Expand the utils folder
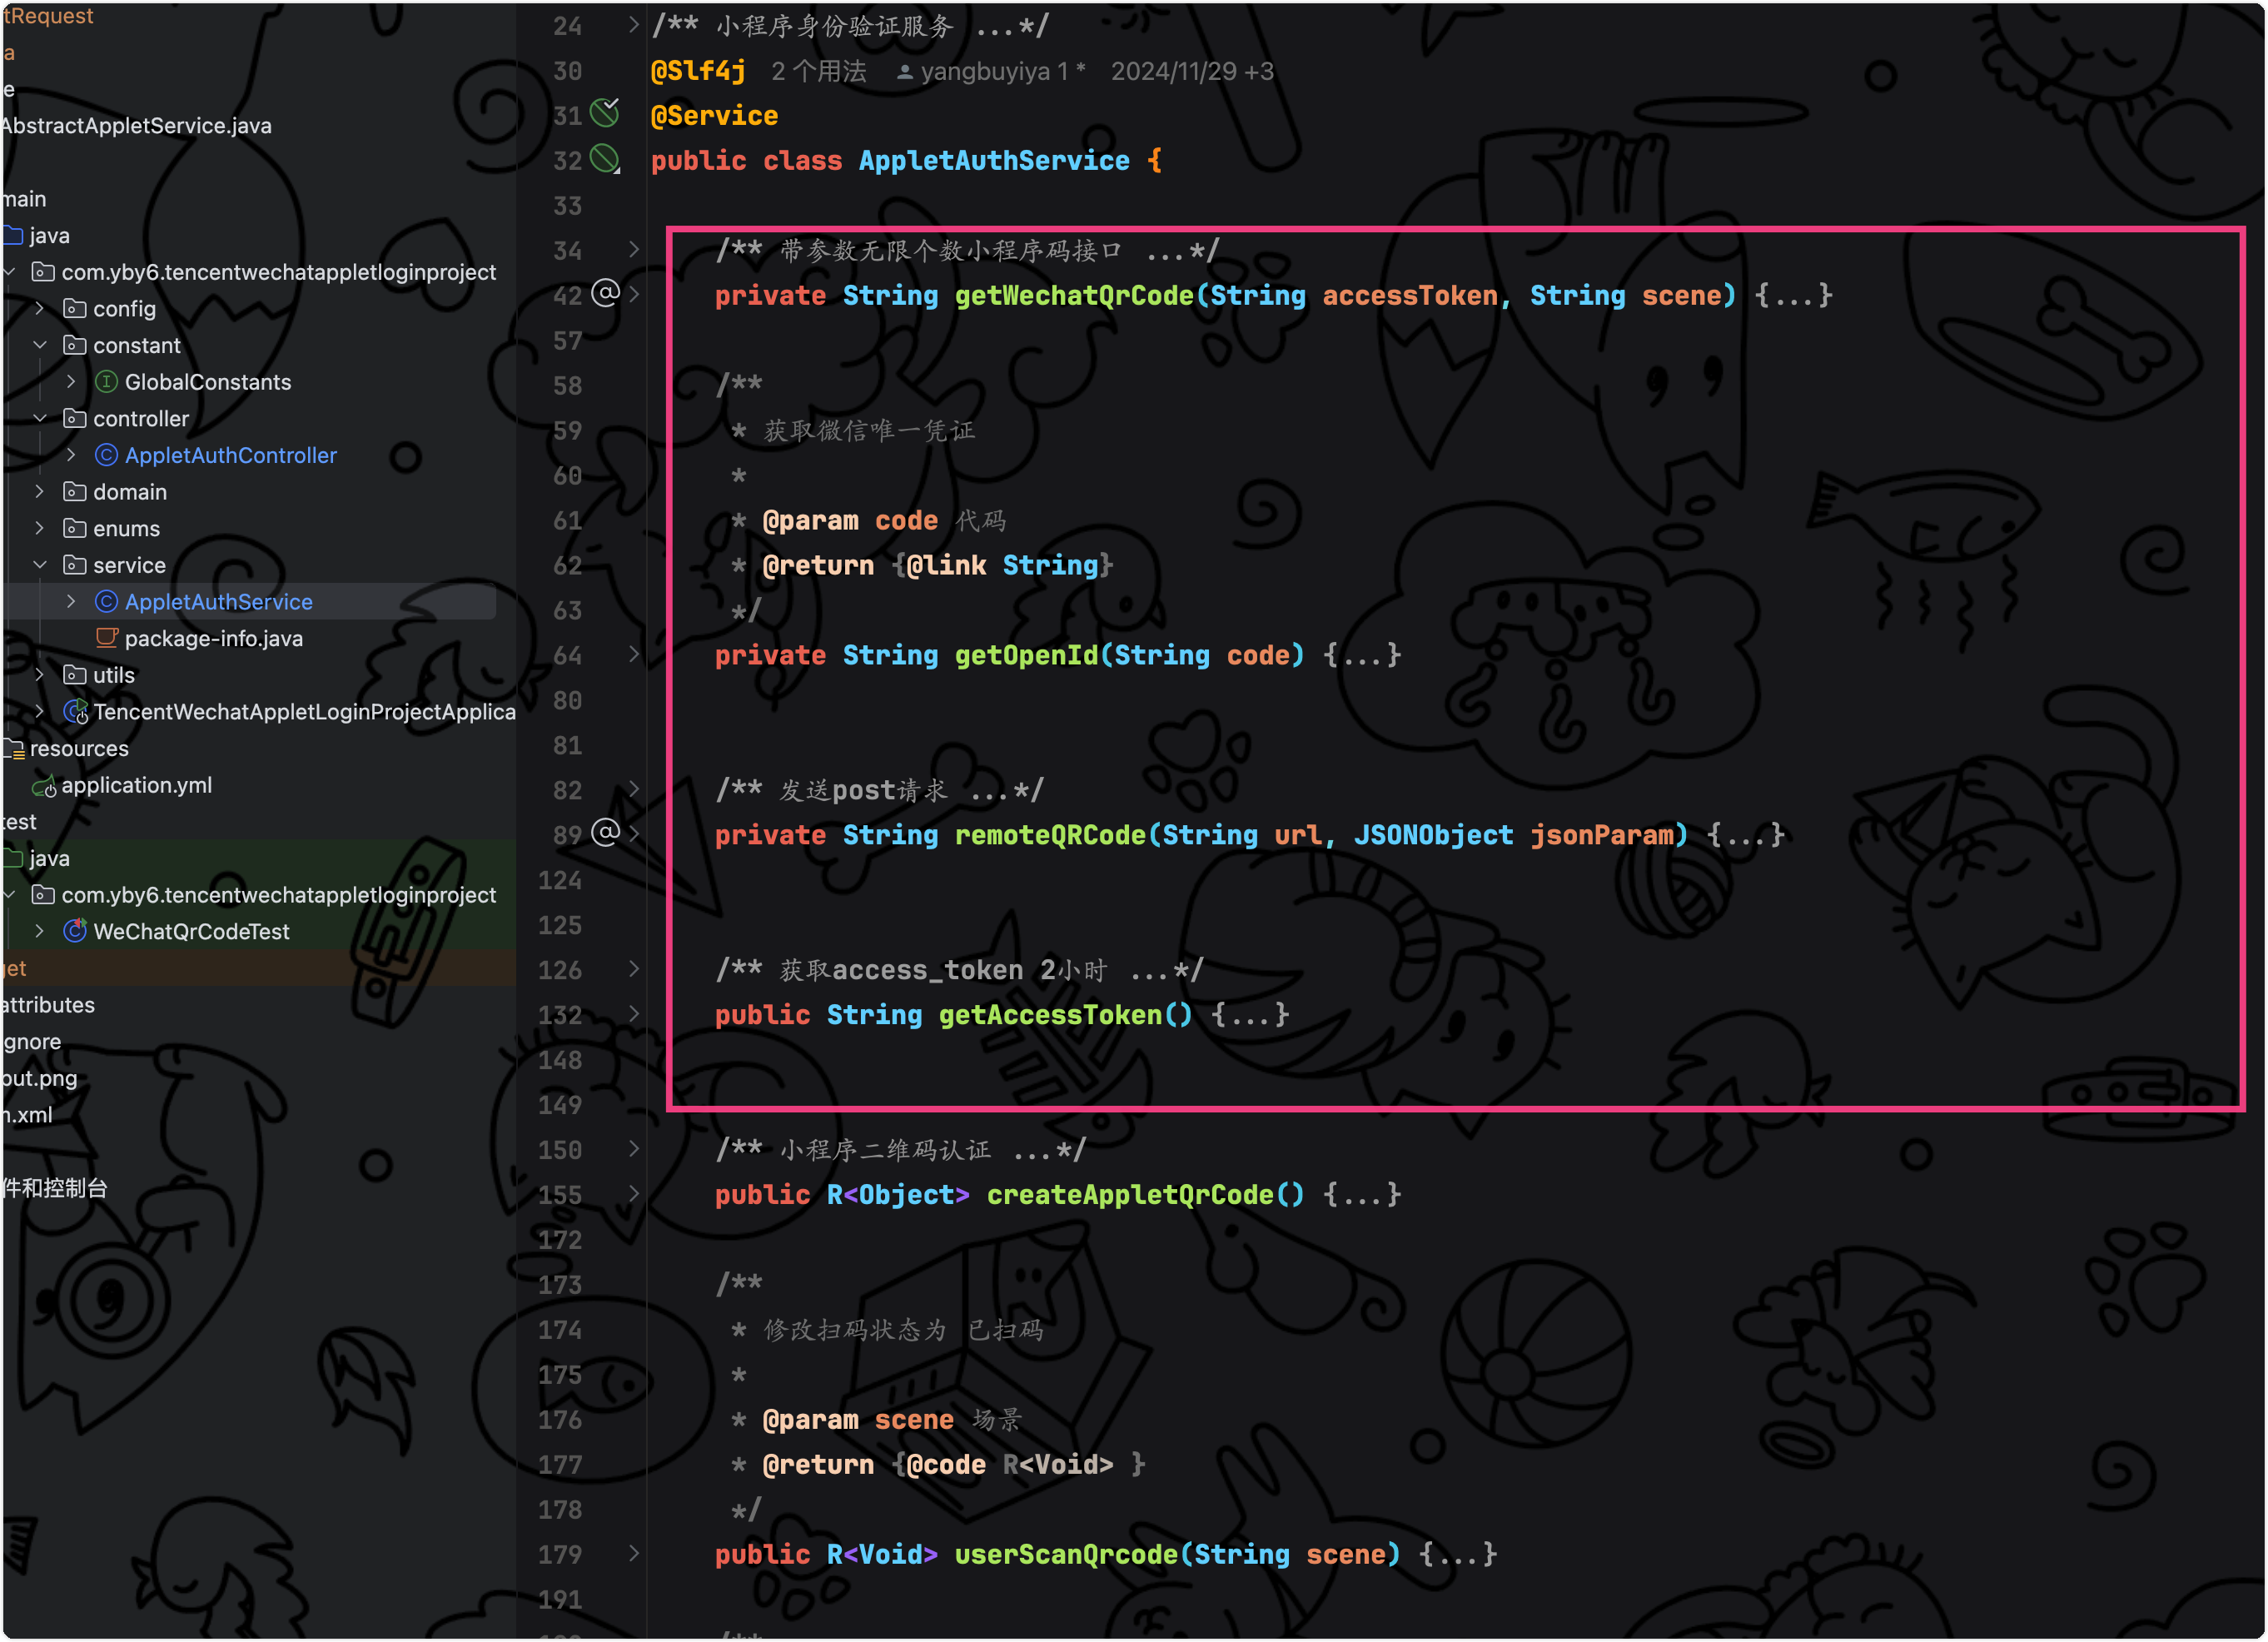The image size is (2268, 1642). coord(40,675)
